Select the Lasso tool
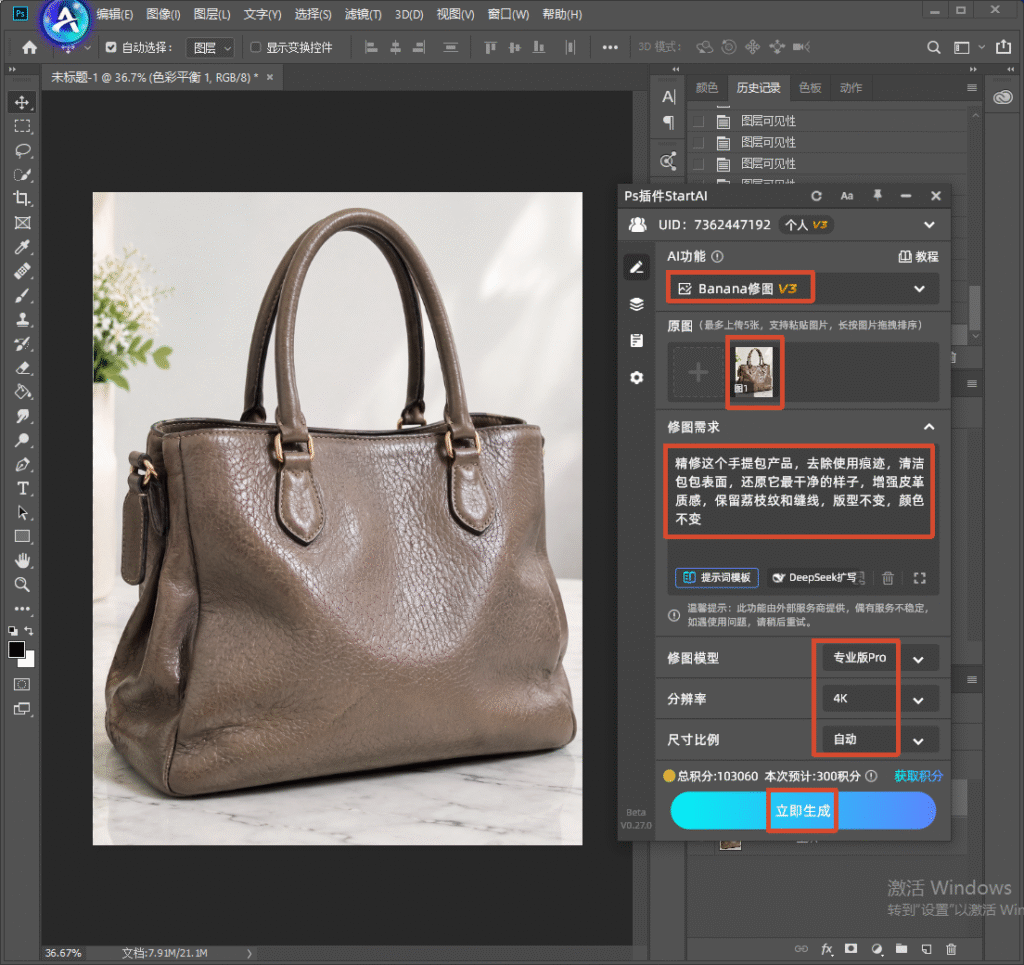The image size is (1024, 965). [22, 151]
